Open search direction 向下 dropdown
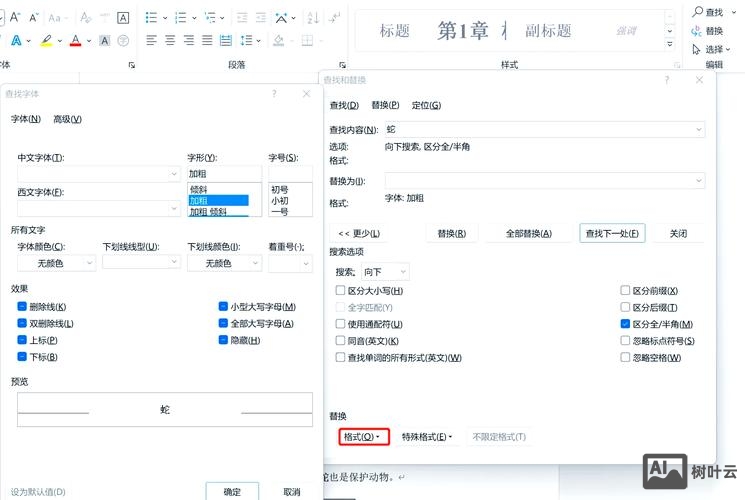 click(x=403, y=272)
